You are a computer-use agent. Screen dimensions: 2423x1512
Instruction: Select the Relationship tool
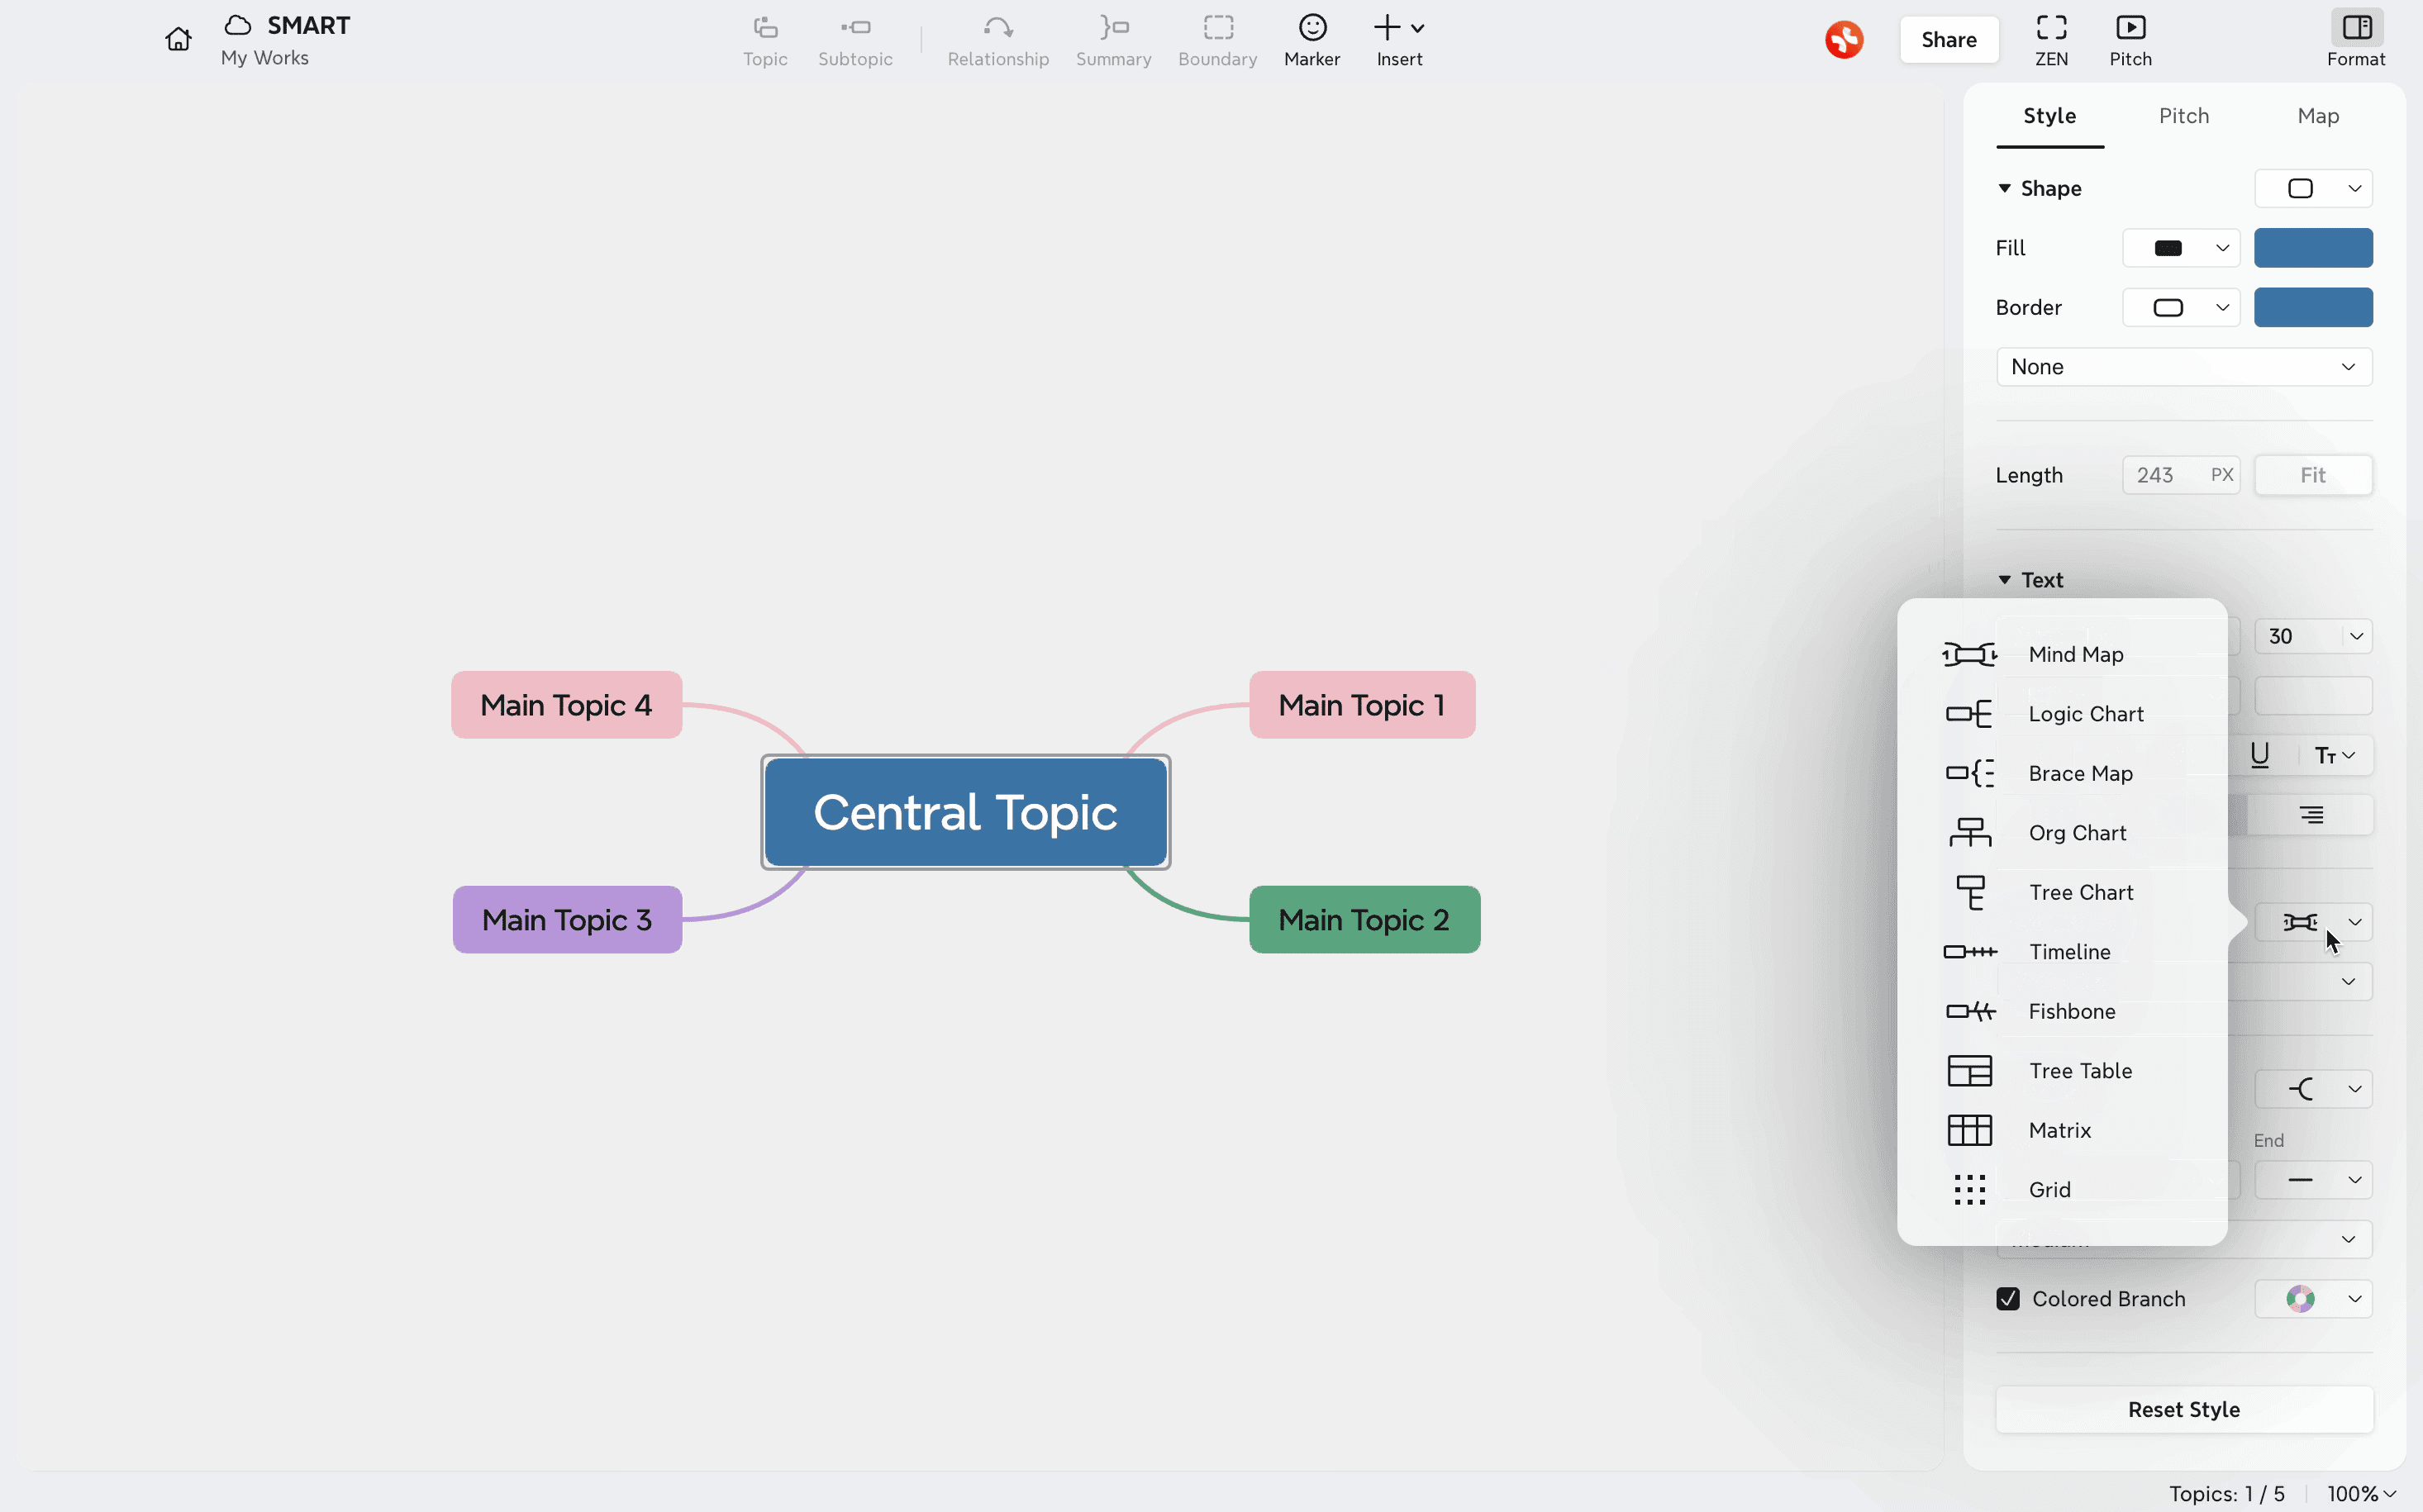point(998,41)
